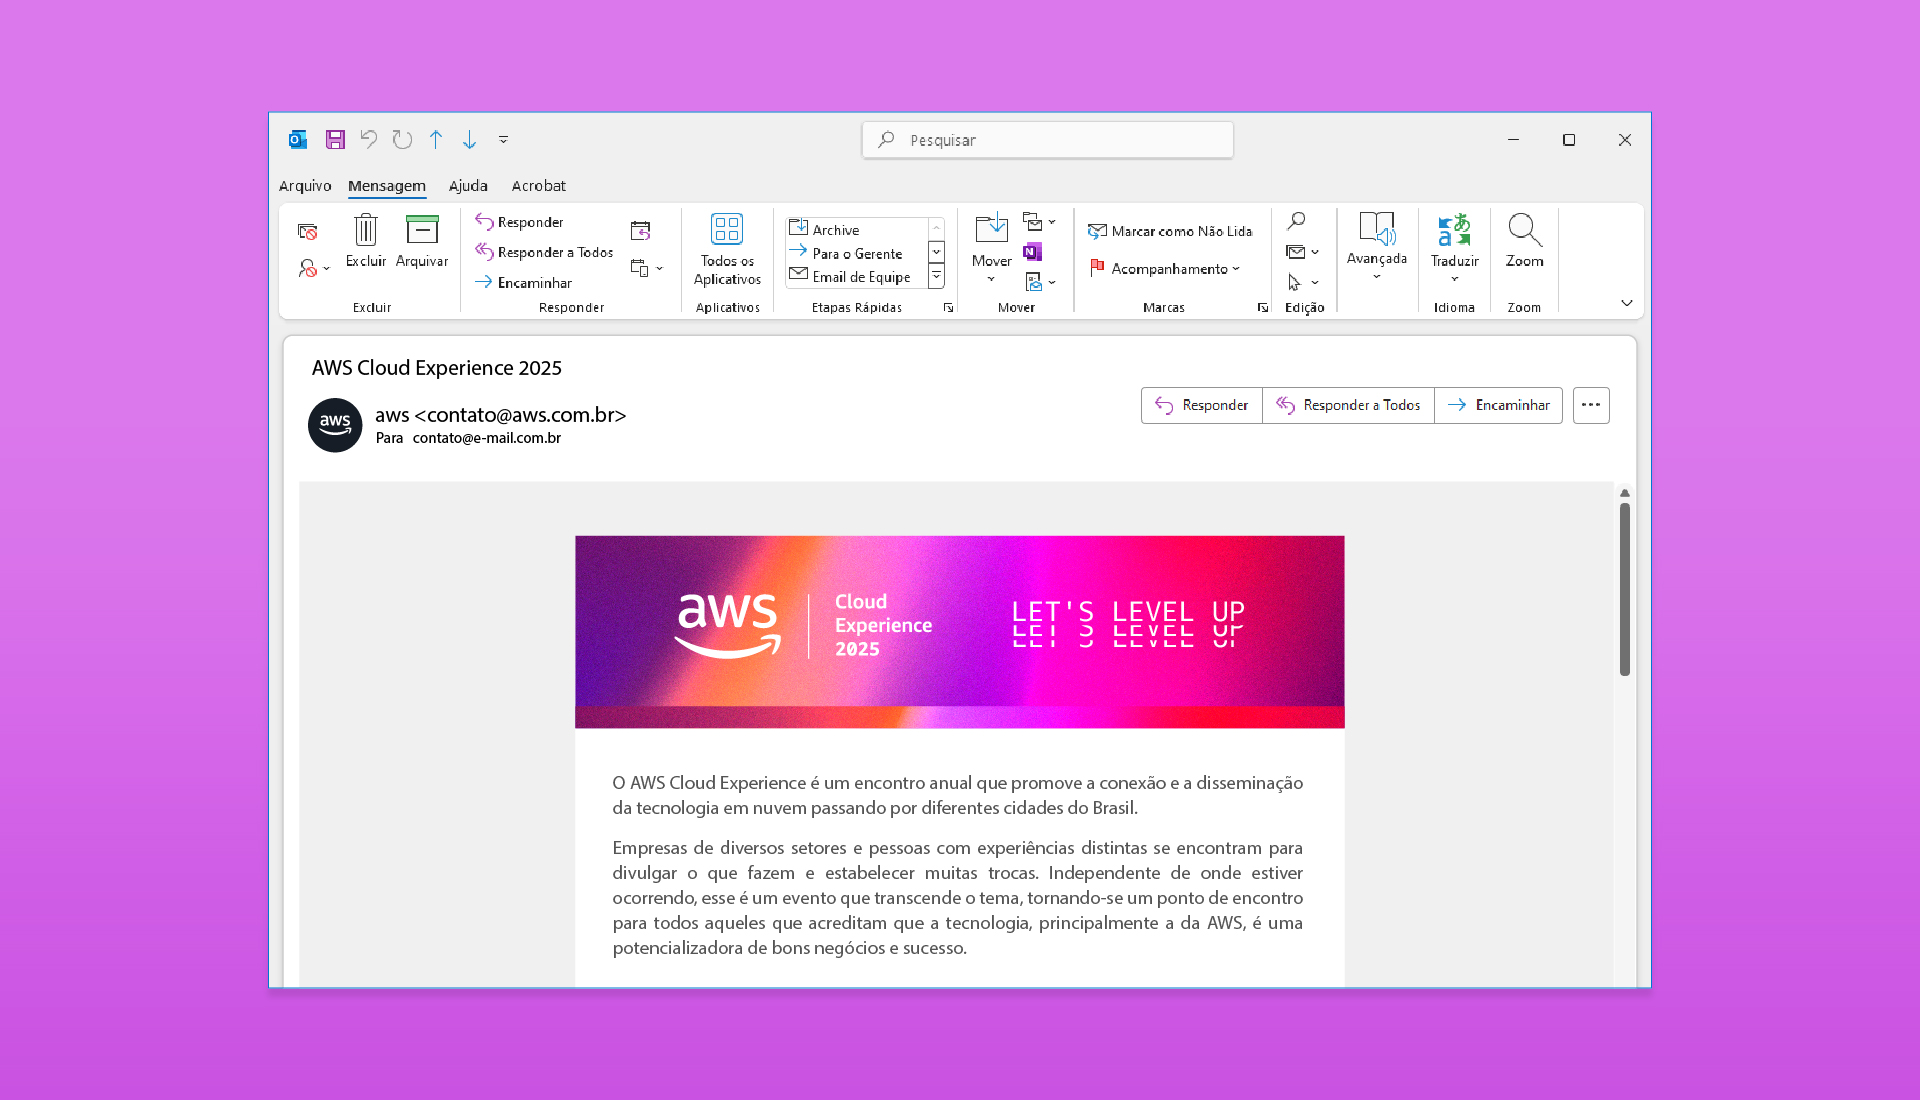
Task: Click Encaminhar button in message header
Action: click(1498, 405)
